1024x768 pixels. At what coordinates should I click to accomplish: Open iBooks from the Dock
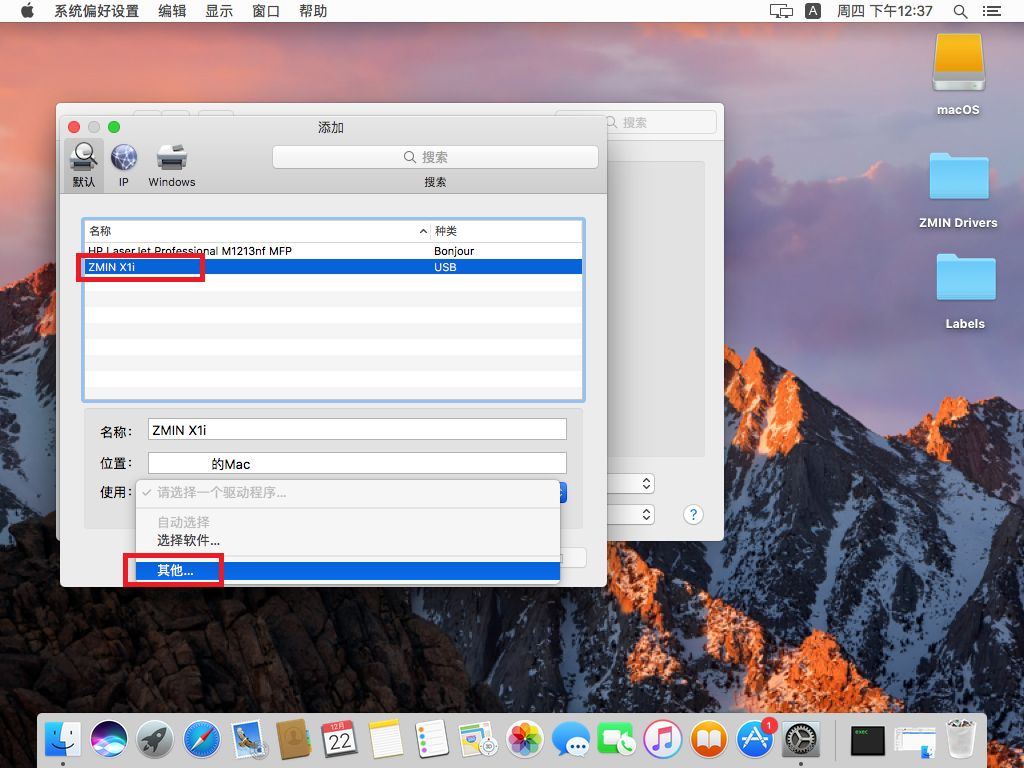coord(709,739)
